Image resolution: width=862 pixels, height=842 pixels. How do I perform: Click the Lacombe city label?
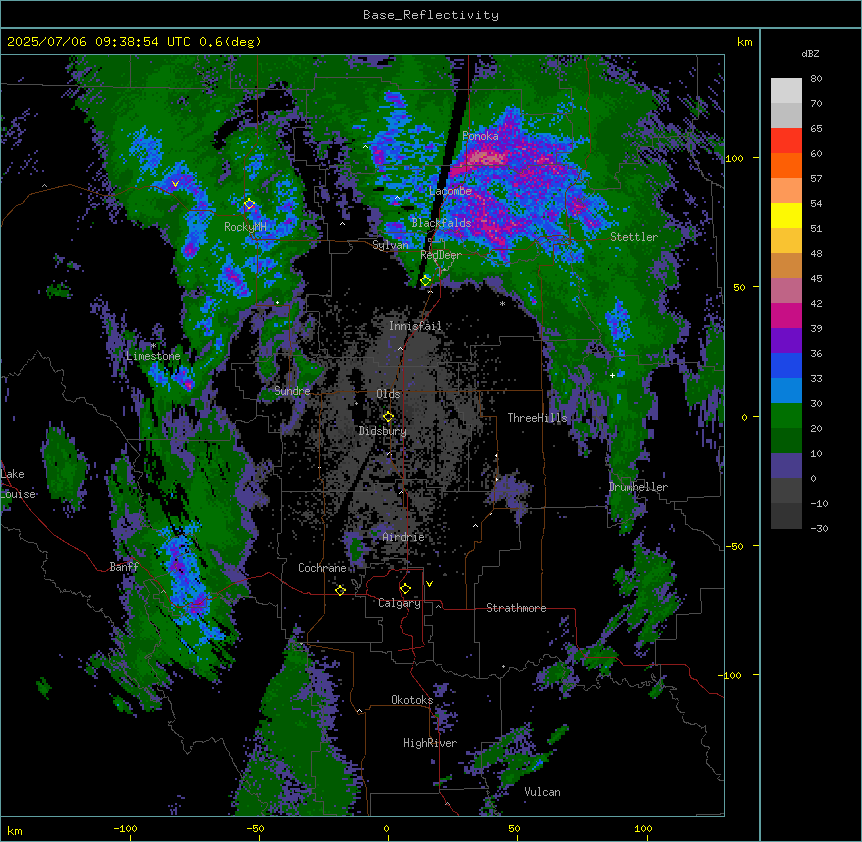450,191
